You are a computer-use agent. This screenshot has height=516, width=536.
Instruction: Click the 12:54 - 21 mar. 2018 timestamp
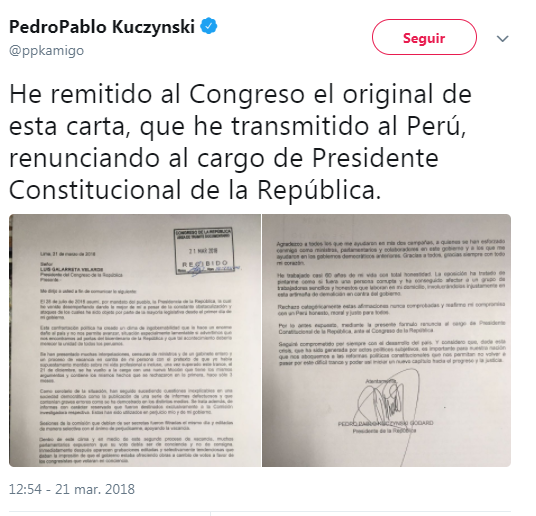point(72,489)
